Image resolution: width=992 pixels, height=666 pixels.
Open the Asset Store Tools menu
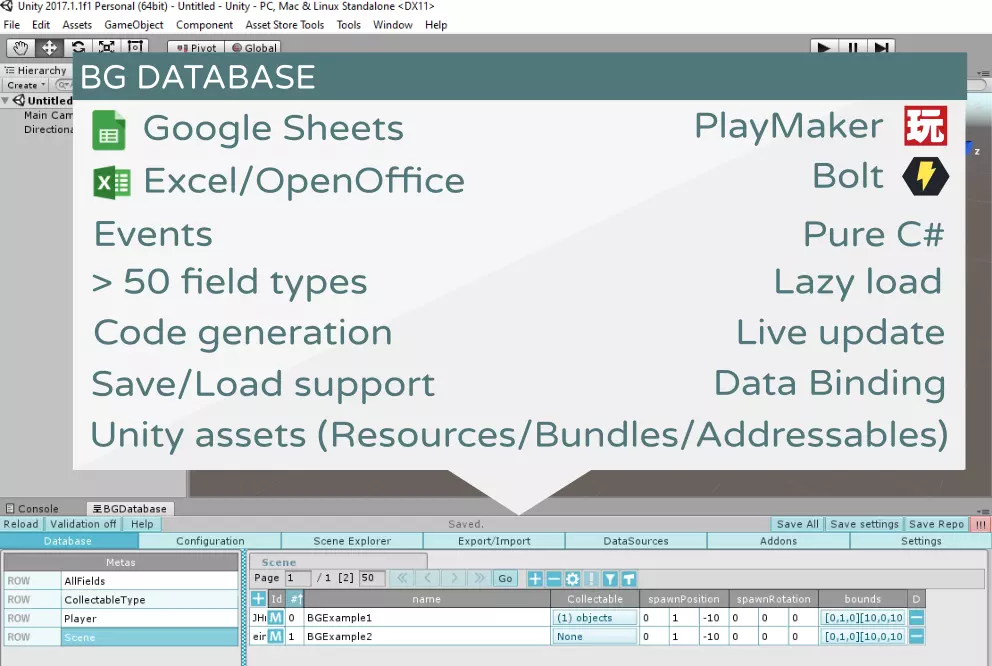[x=285, y=25]
